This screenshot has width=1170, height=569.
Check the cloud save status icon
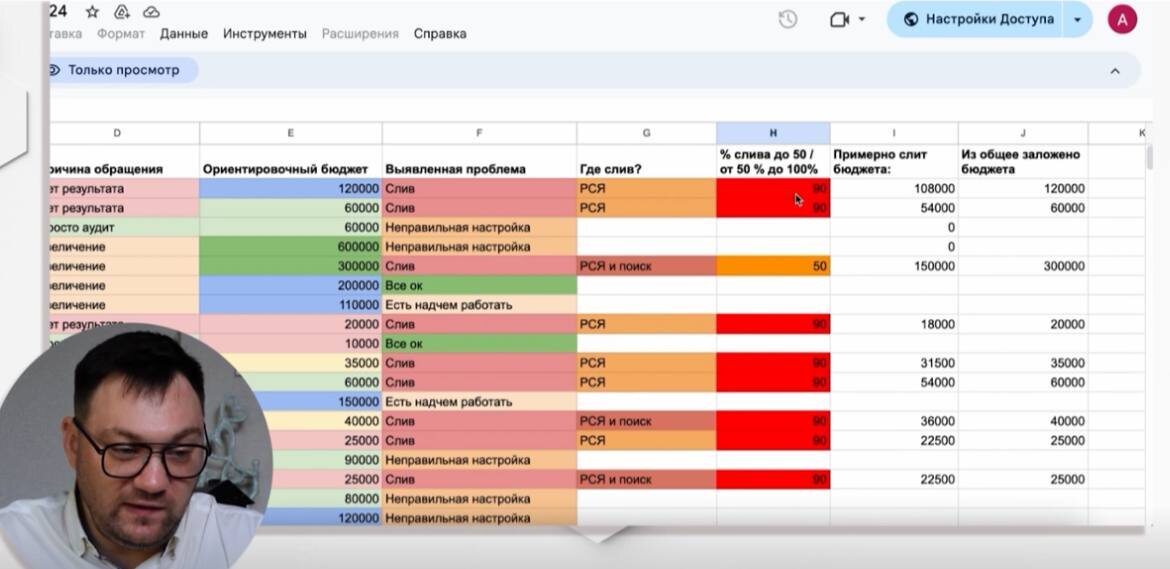[x=151, y=12]
